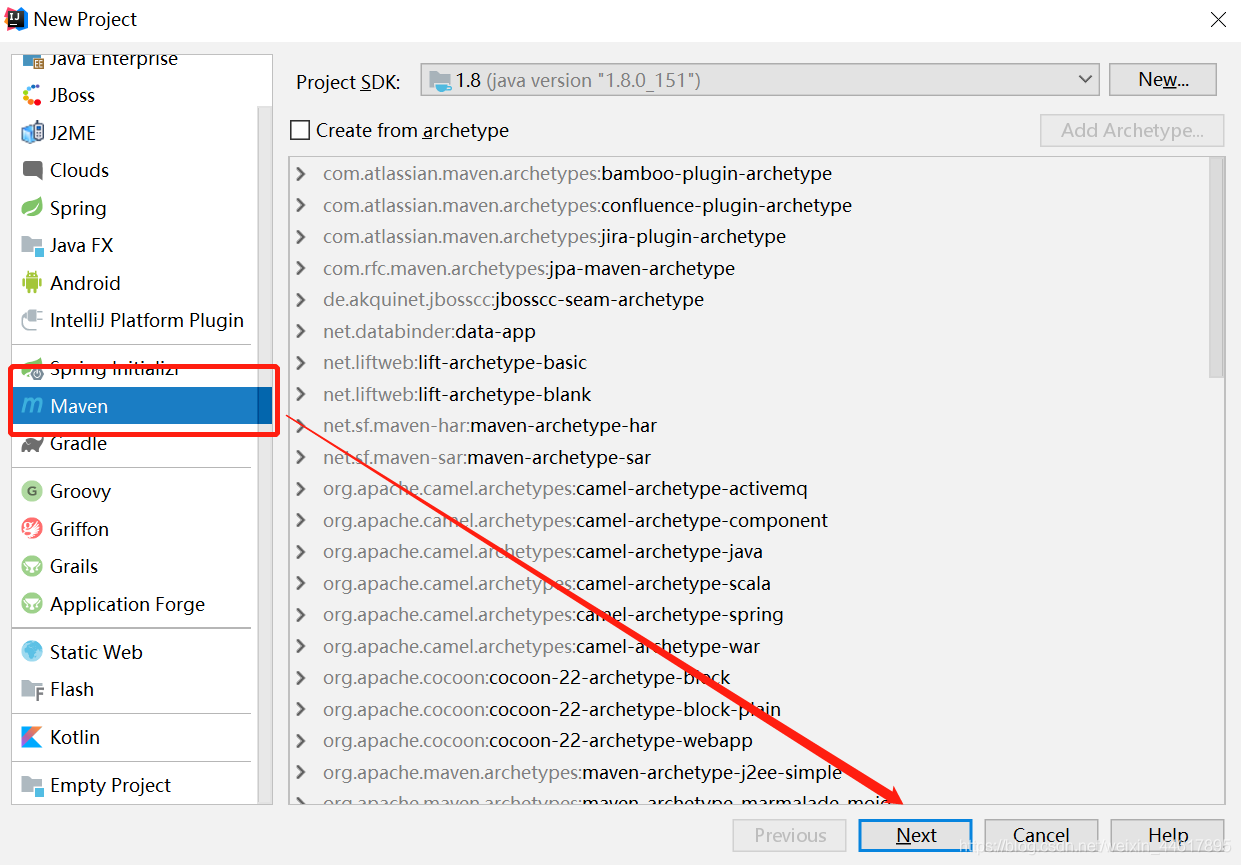Image resolution: width=1241 pixels, height=865 pixels.
Task: Click the Groovy 'G' icon
Action: click(33, 492)
